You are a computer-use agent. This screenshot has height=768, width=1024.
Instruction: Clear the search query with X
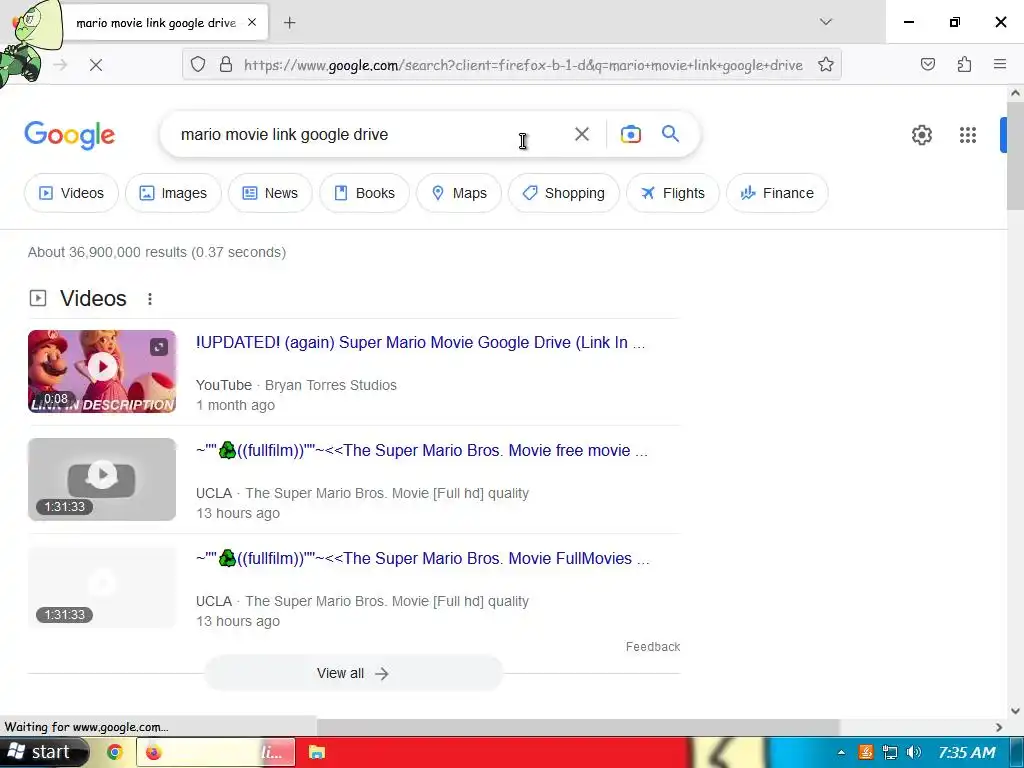pyautogui.click(x=581, y=134)
